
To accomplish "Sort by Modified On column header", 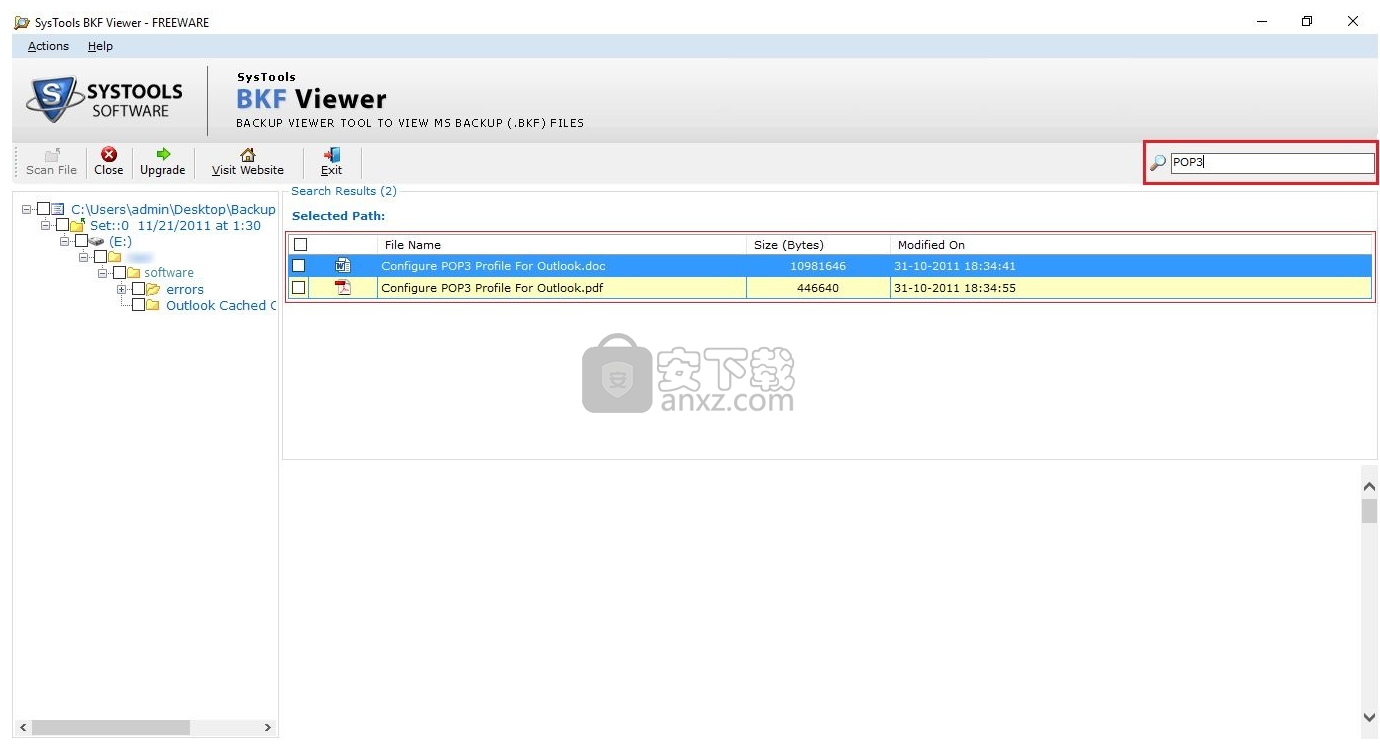I will coord(1130,244).
